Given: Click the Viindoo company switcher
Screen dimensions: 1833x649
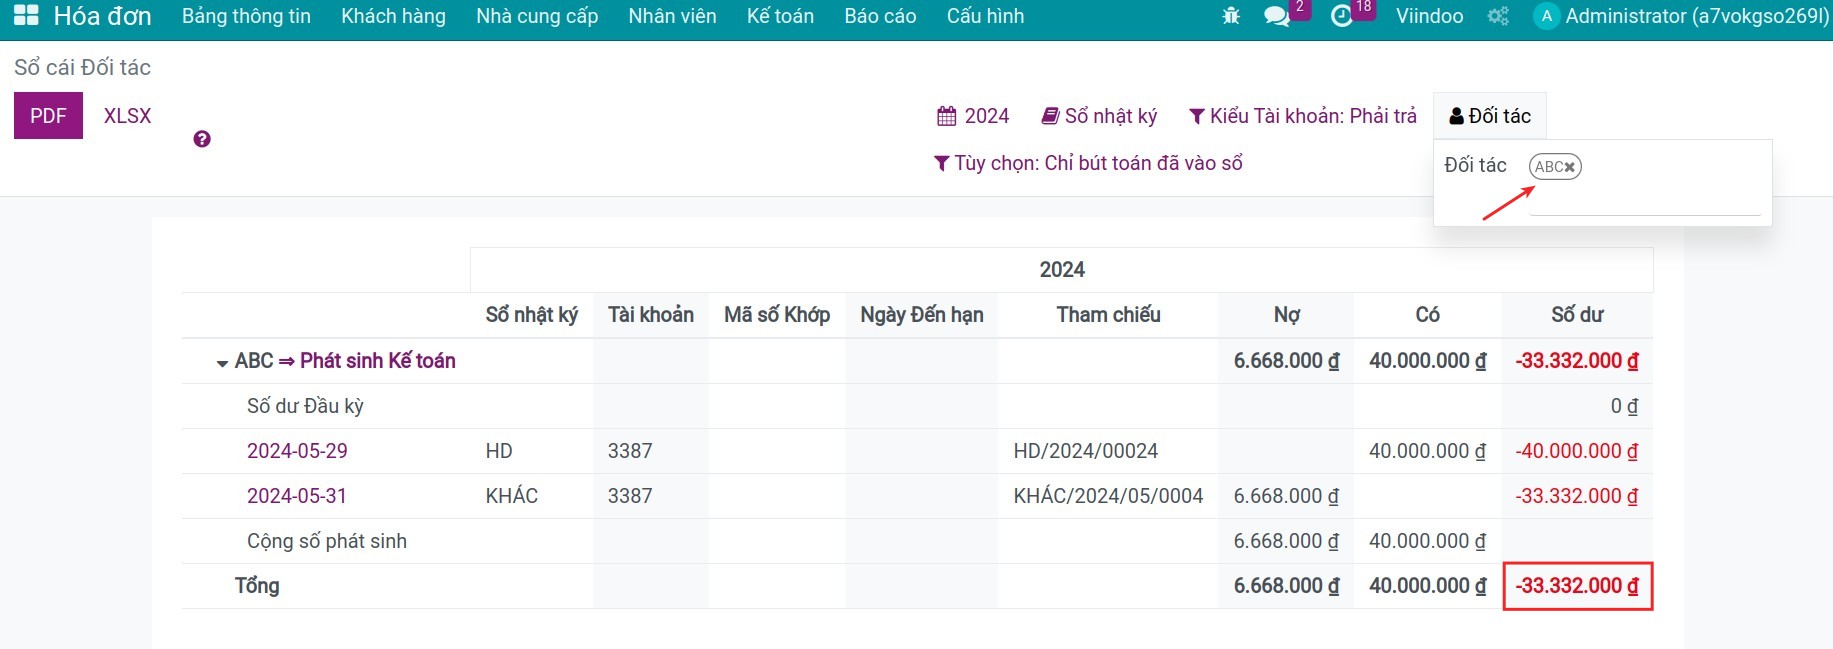Looking at the screenshot, I should pos(1429,16).
